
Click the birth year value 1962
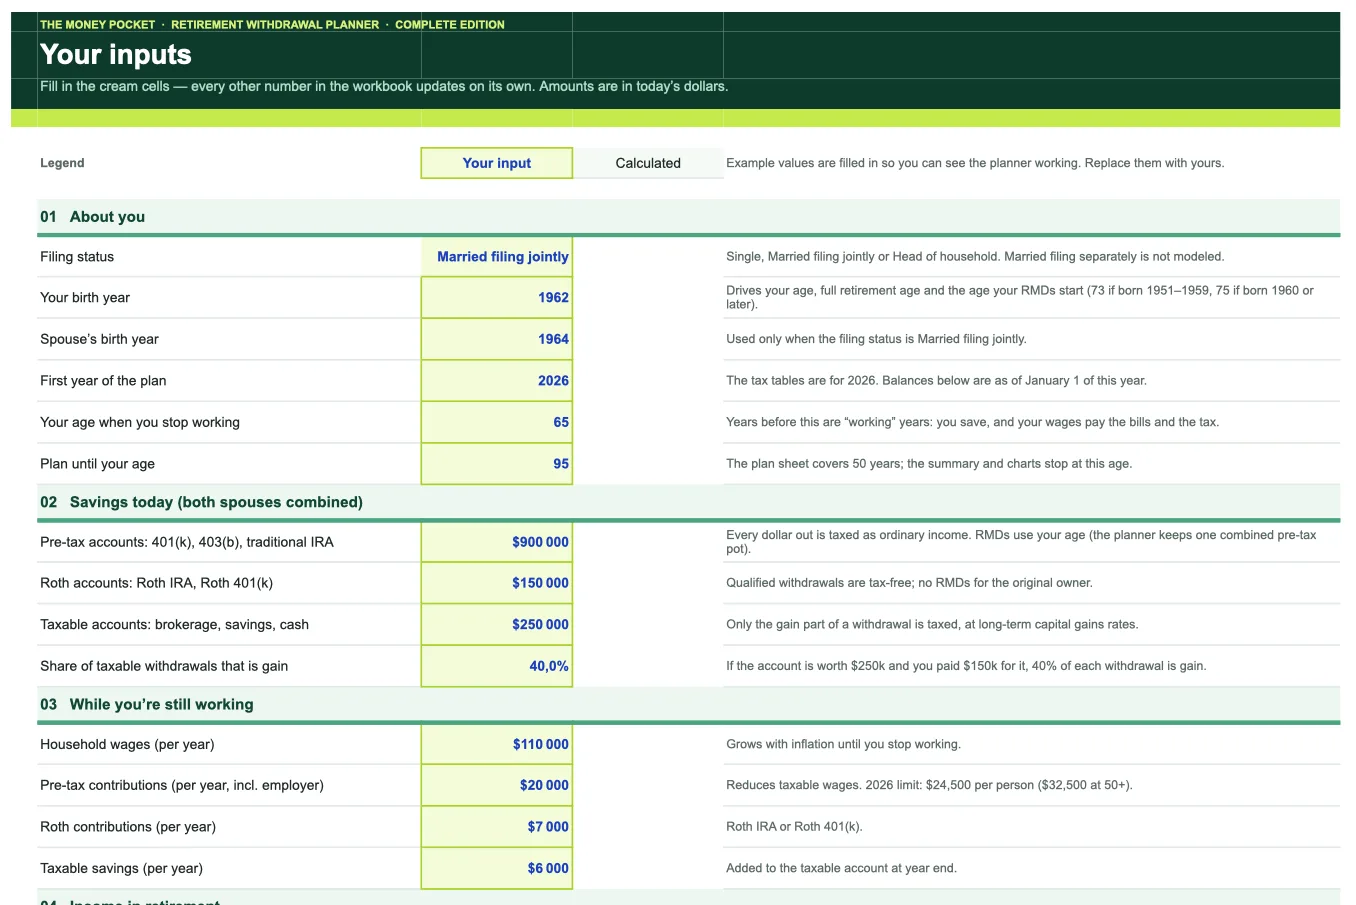[497, 298]
